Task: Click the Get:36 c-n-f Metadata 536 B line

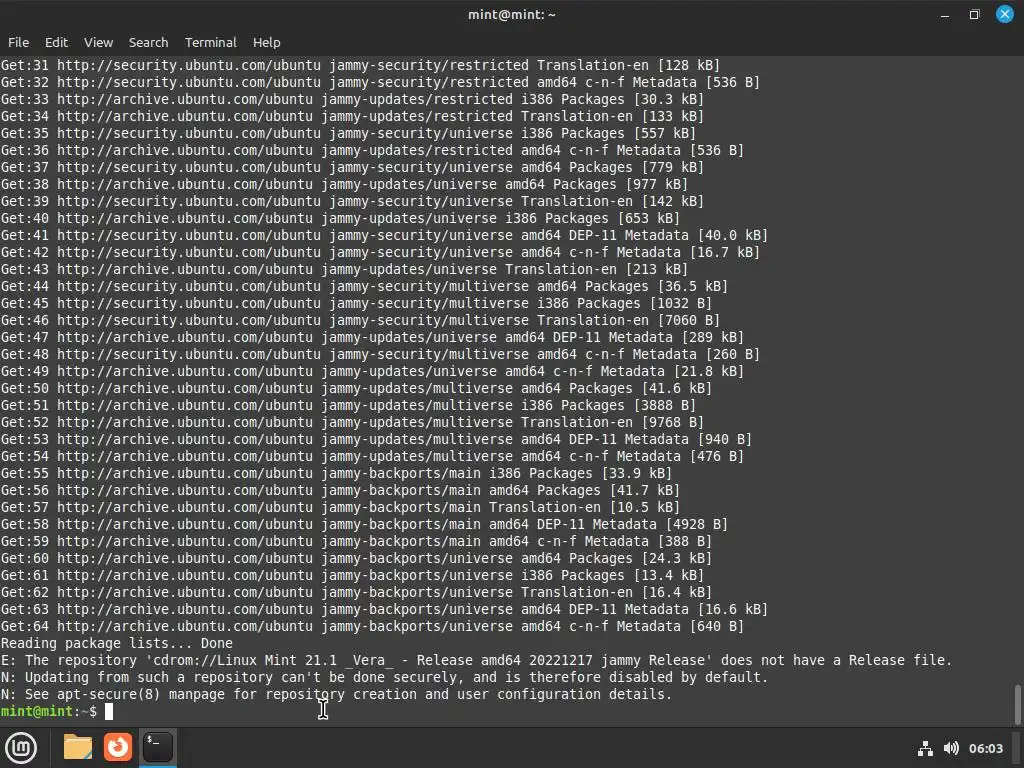Action: click(372, 150)
